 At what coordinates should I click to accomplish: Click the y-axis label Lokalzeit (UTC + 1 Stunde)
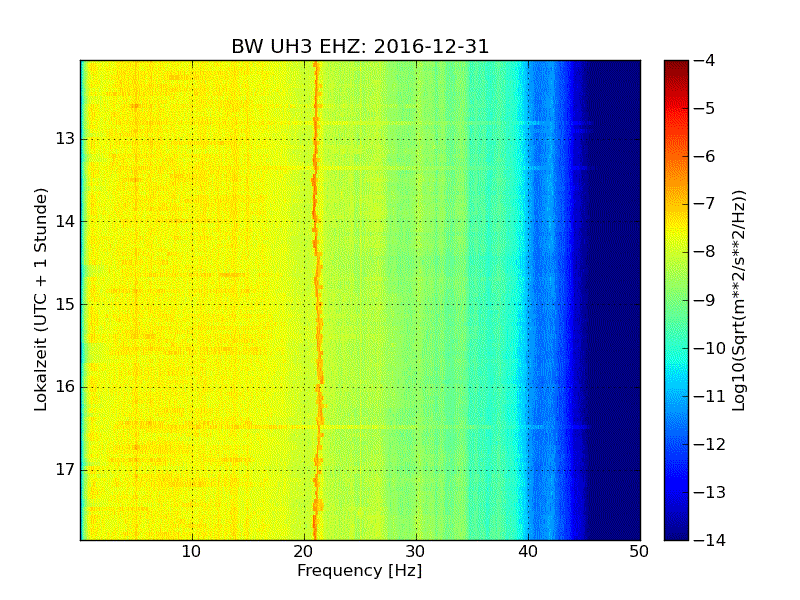pyautogui.click(x=41, y=299)
